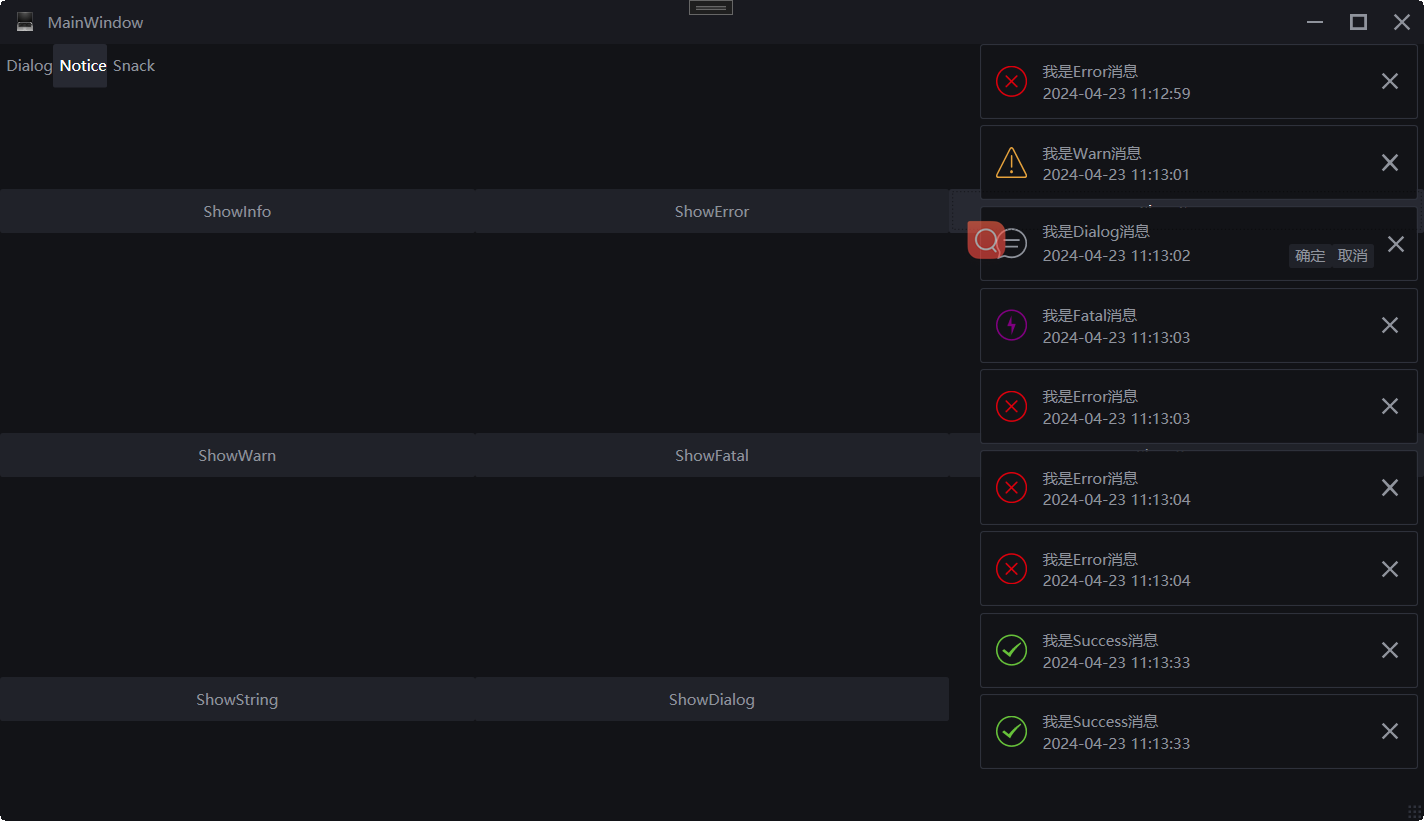The height and width of the screenshot is (821, 1424).
Task: Close the Dialog message notification
Action: click(1396, 243)
